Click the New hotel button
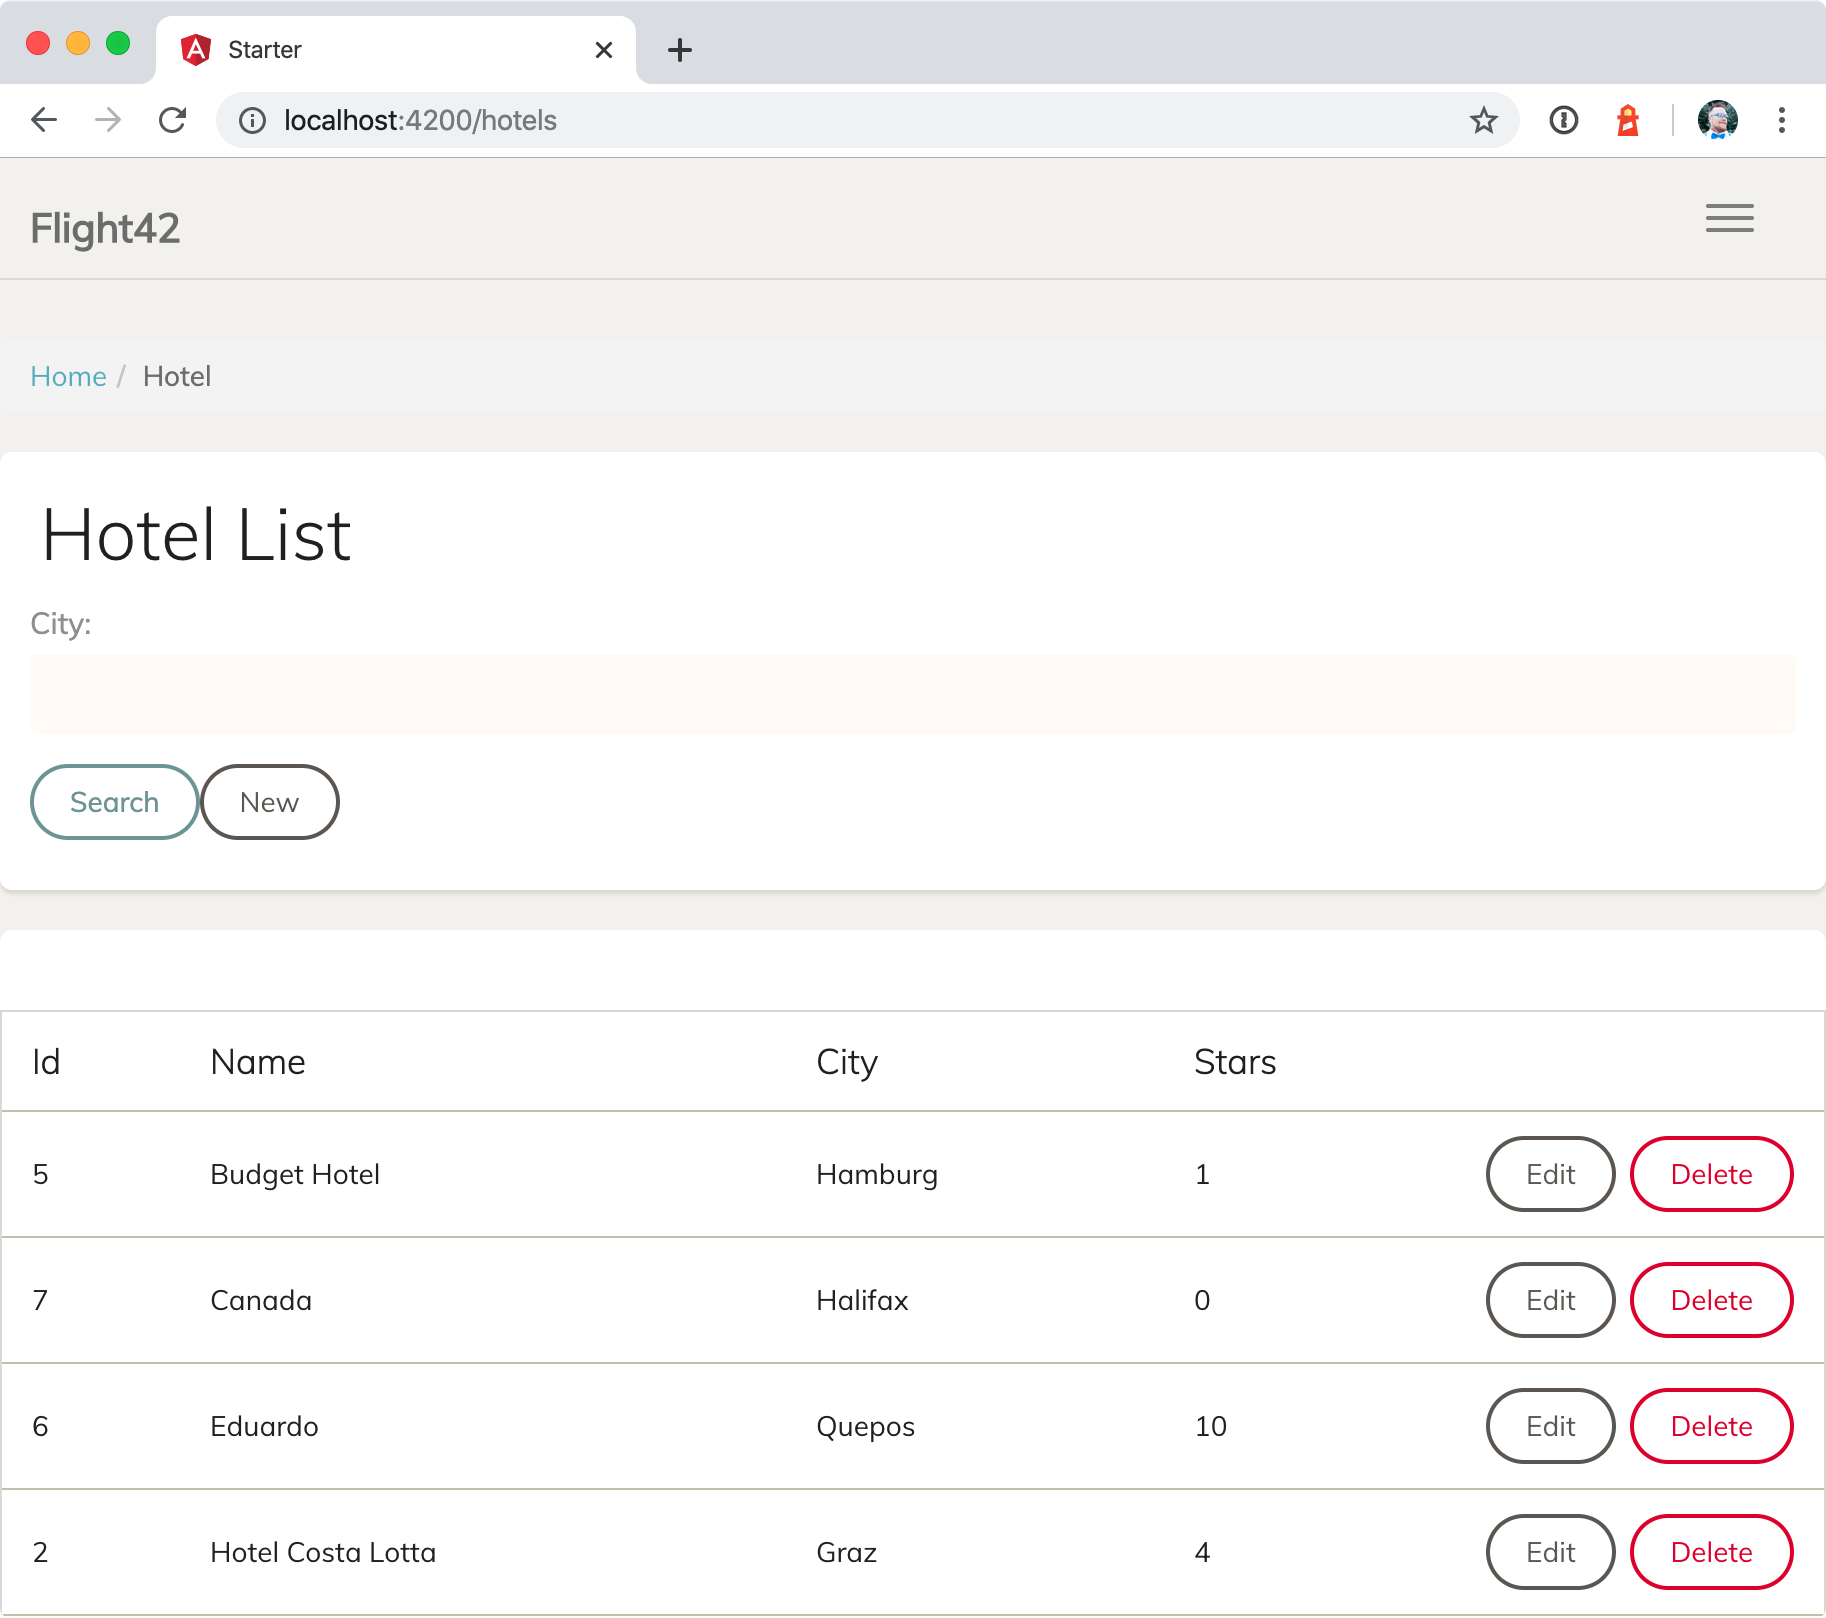The width and height of the screenshot is (1826, 1618). click(x=269, y=802)
